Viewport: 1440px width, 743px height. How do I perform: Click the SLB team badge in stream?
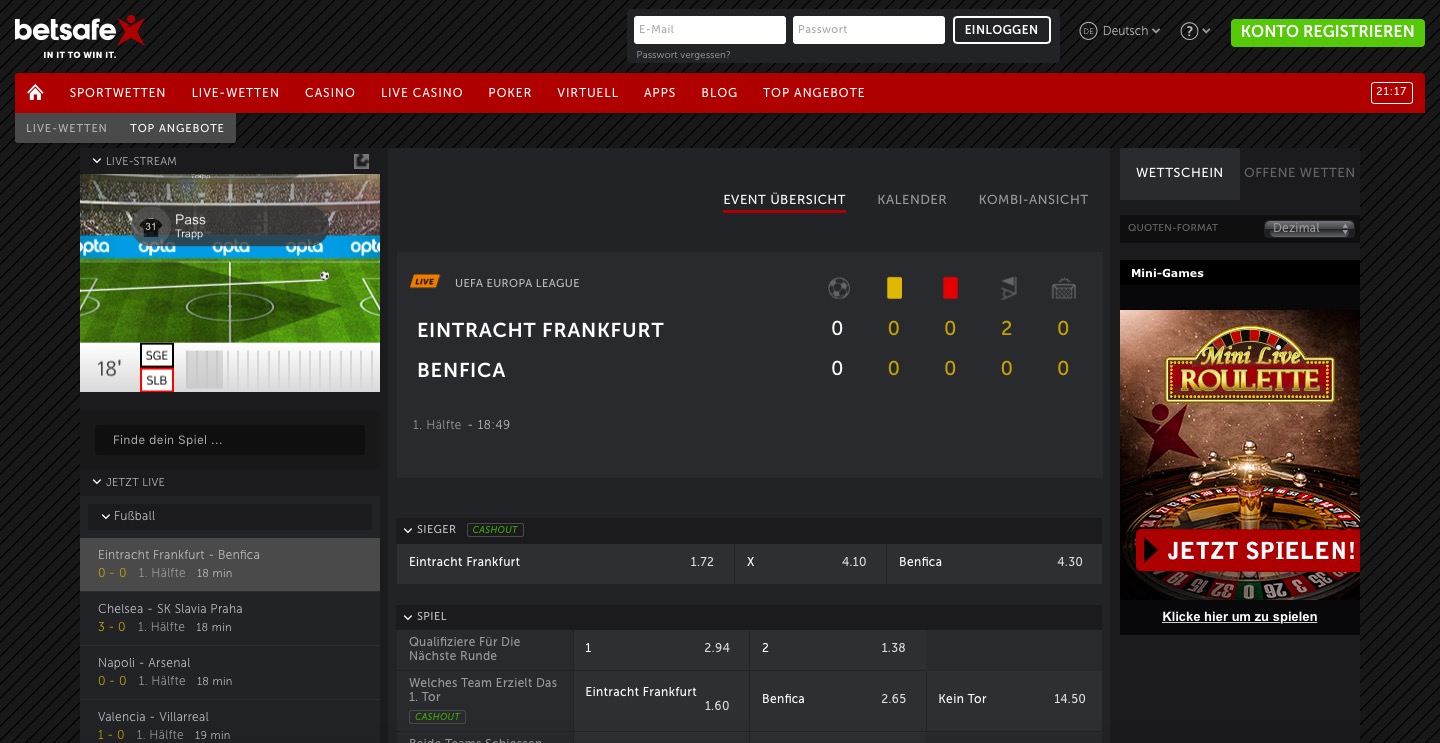tap(157, 380)
